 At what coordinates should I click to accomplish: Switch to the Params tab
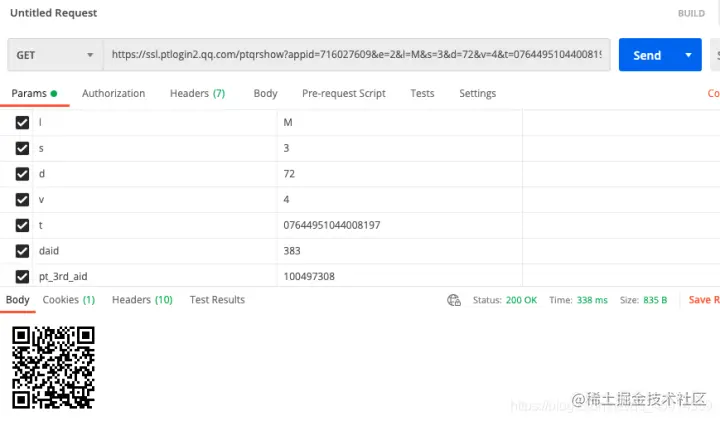point(34,94)
